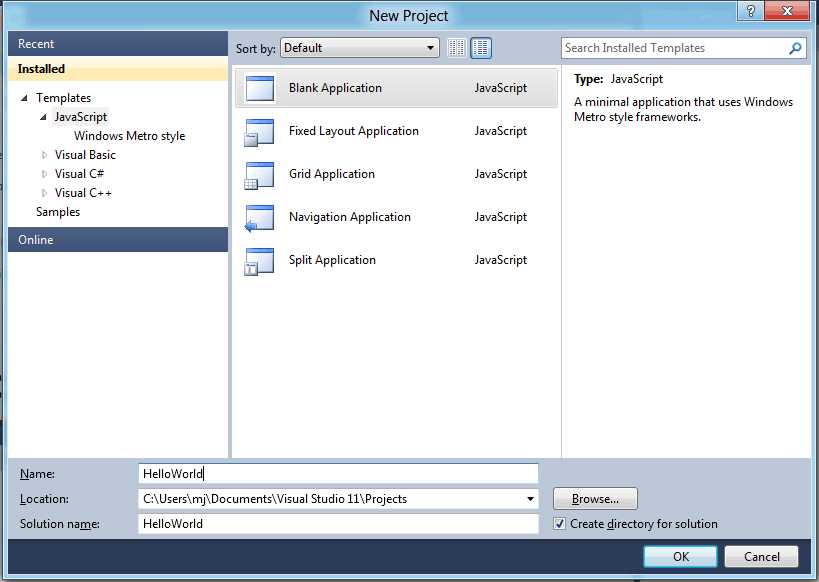Click the Browse... button
819x582 pixels.
tap(595, 499)
